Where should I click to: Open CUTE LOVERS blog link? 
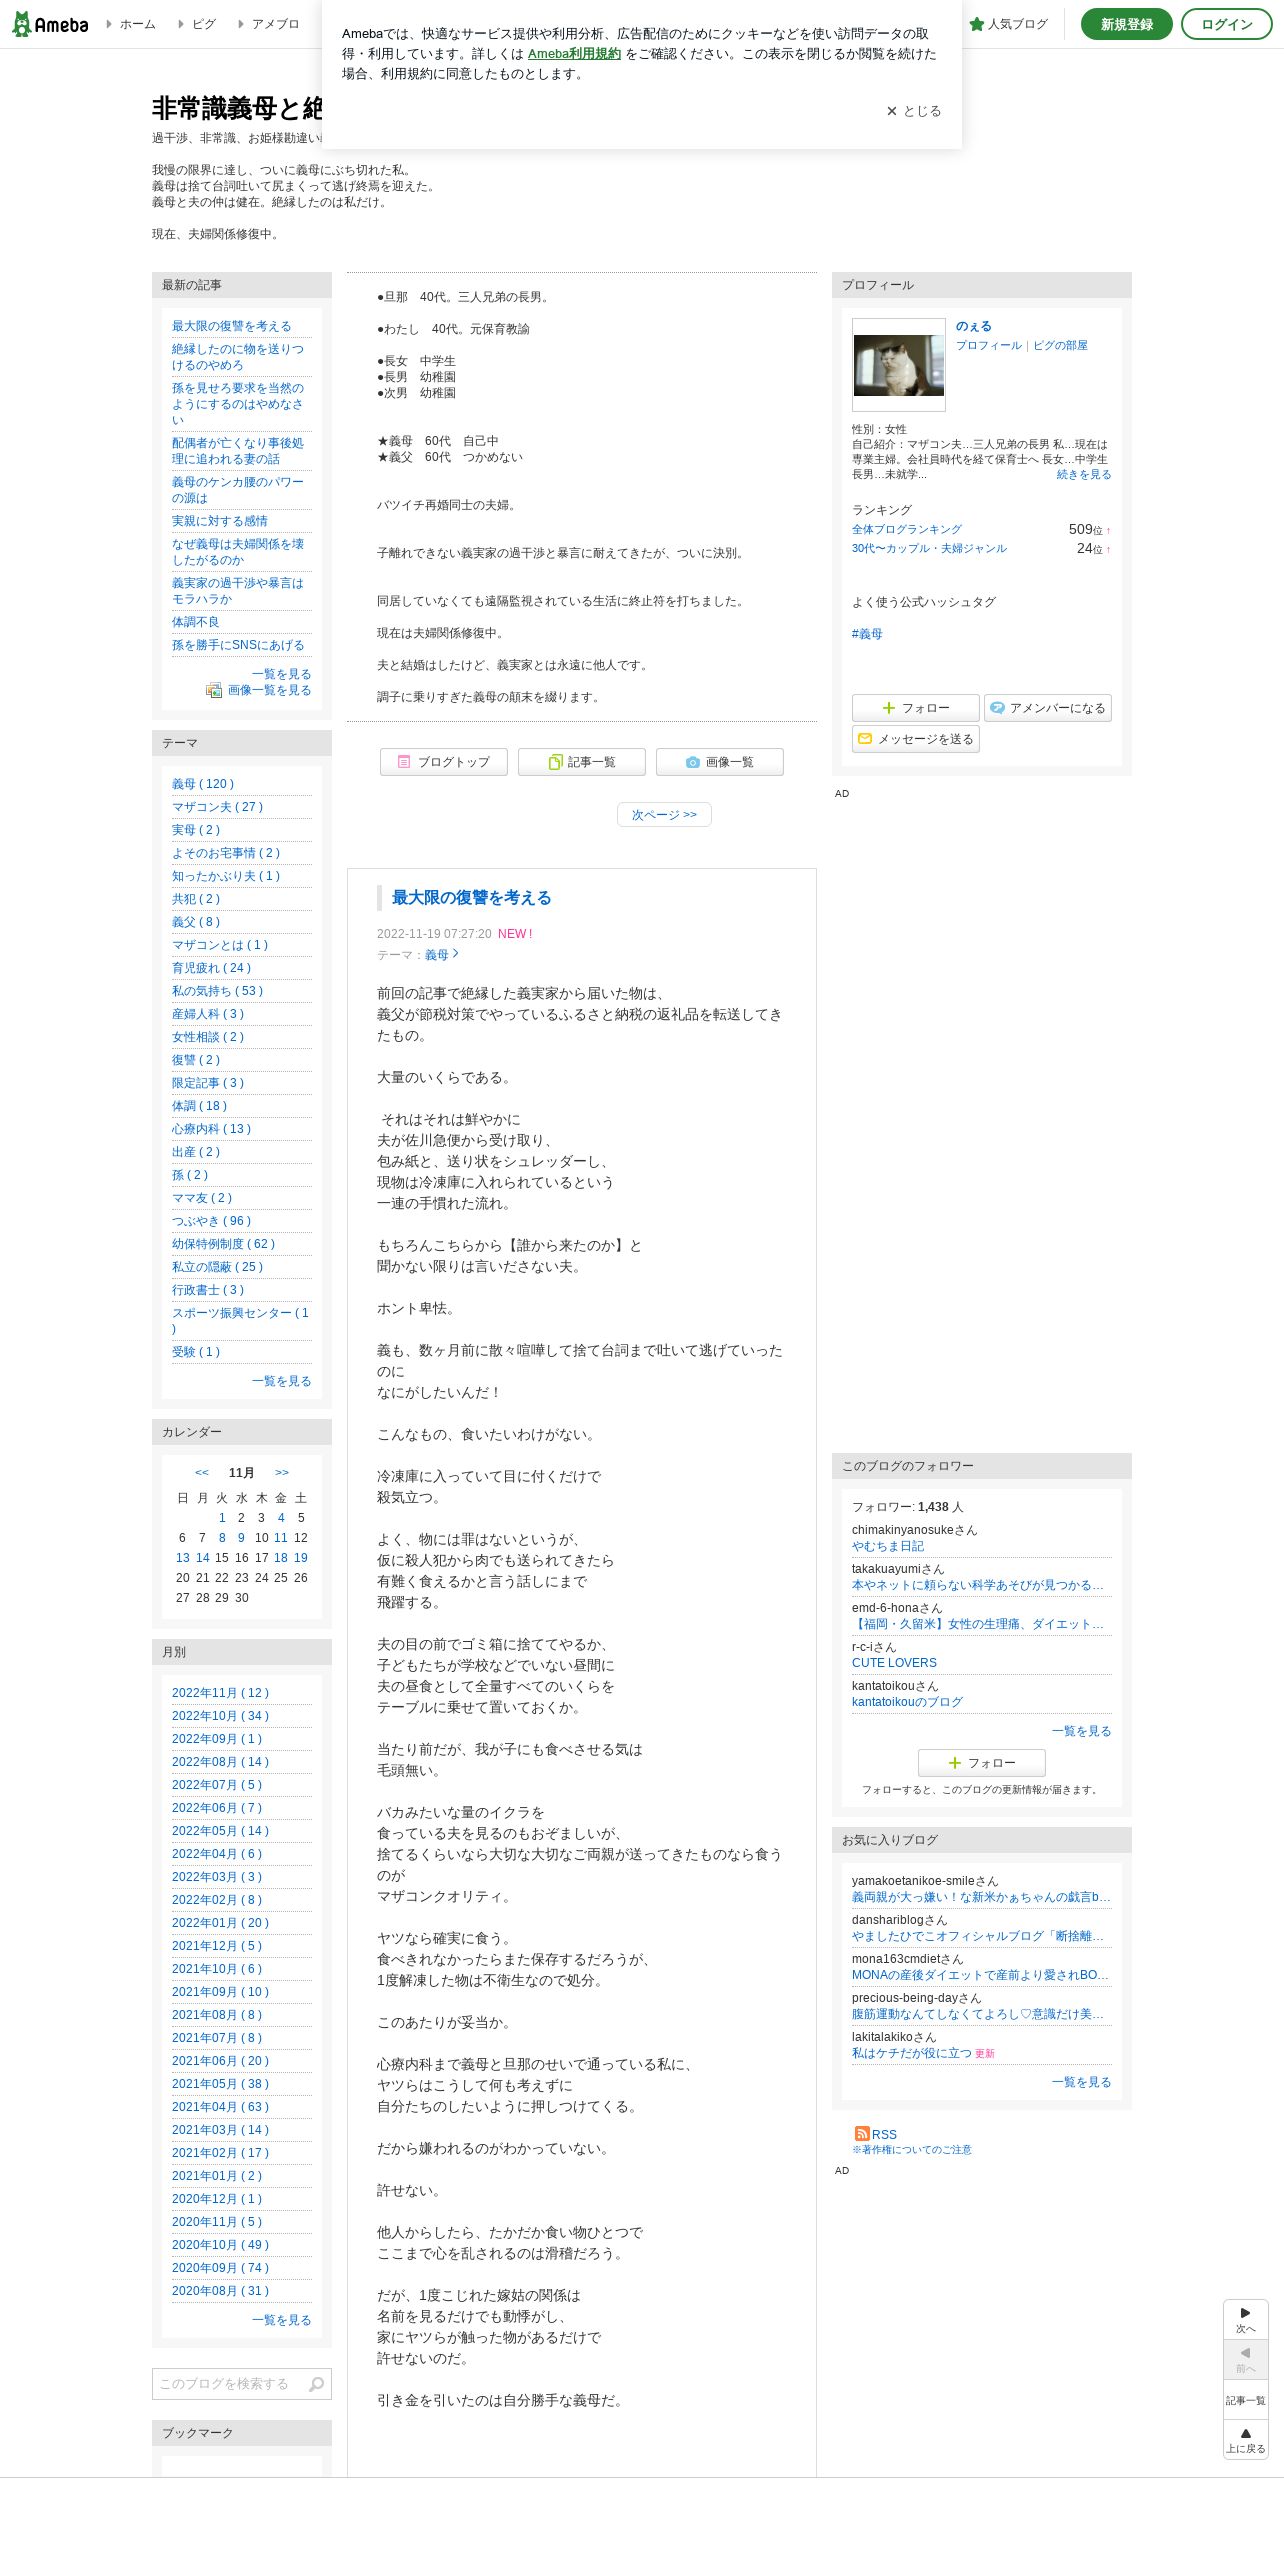pos(894,1663)
